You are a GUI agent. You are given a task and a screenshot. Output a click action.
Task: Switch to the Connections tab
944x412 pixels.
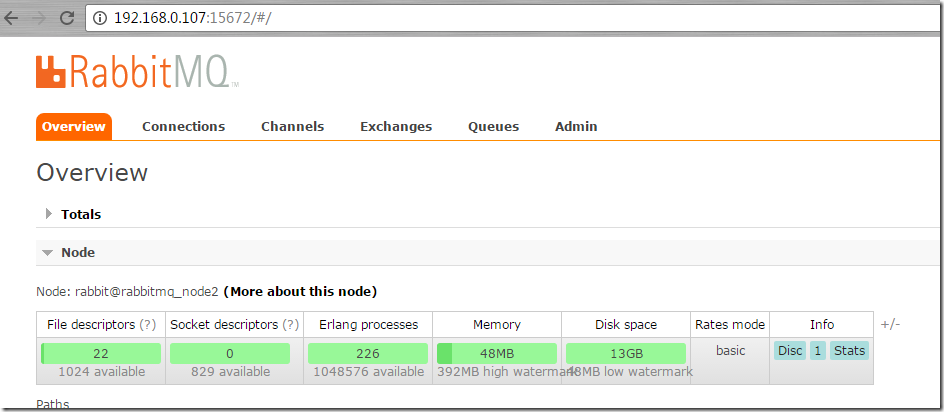183,127
